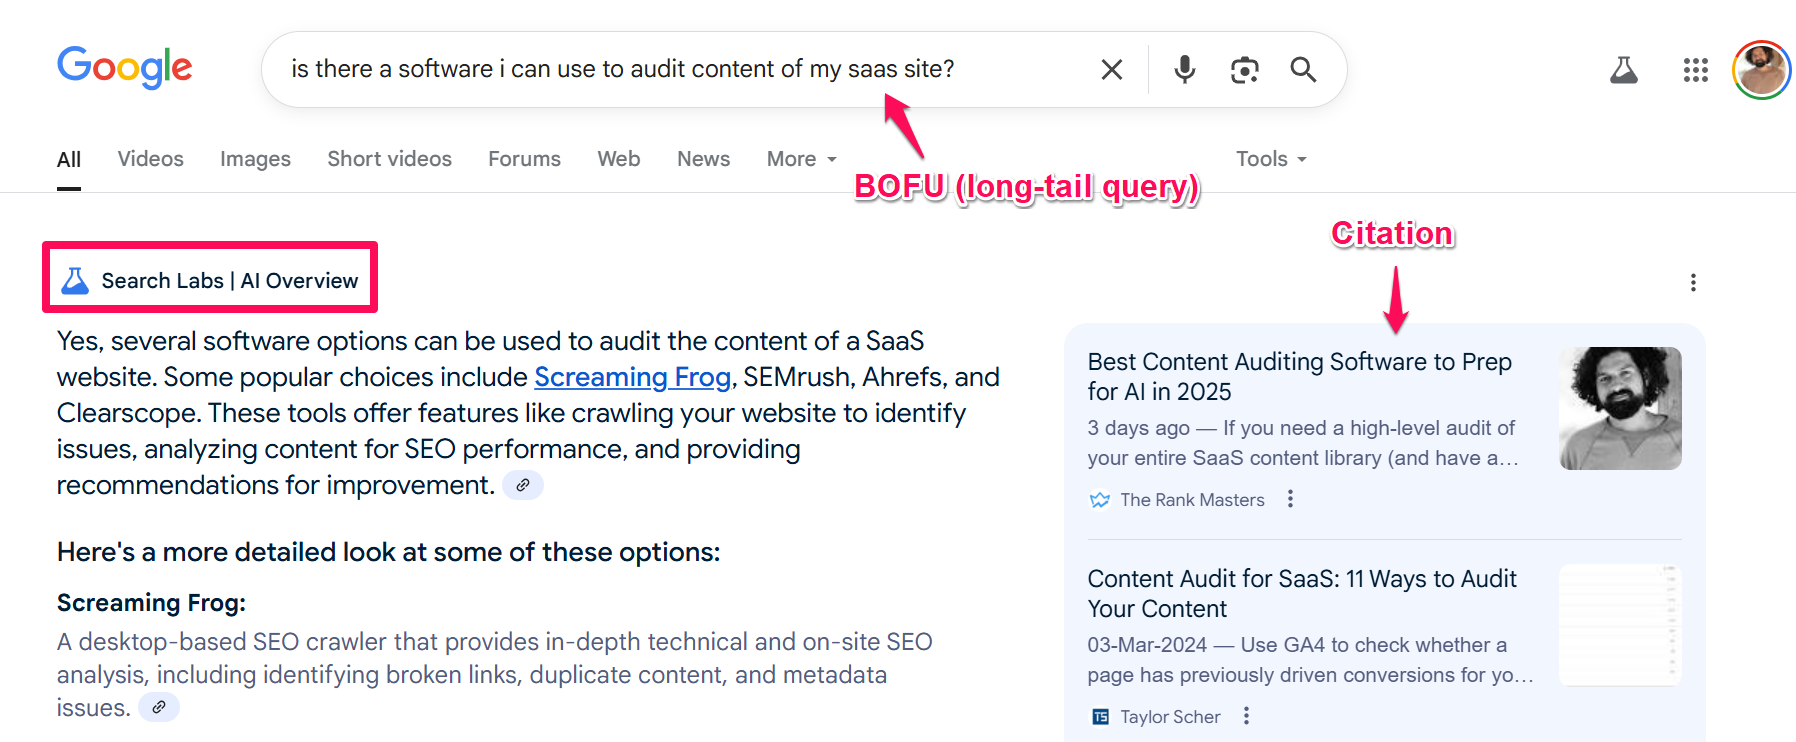Click the AI Overview flask icon
Image resolution: width=1796 pixels, height=742 pixels.
[x=75, y=281]
